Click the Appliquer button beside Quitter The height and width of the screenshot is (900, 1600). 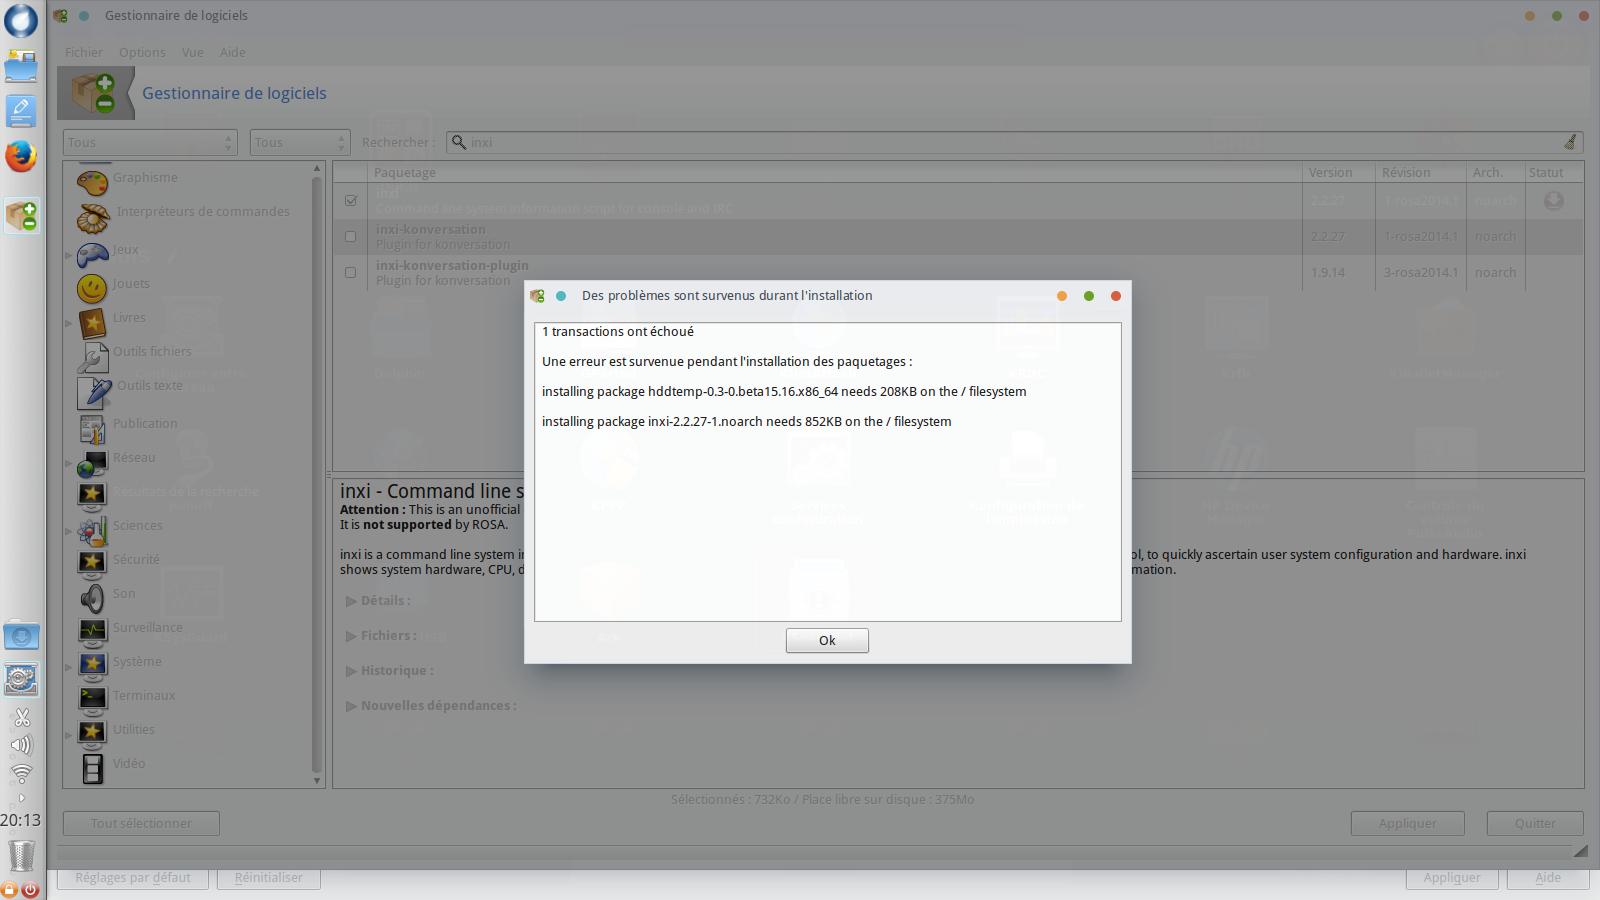point(1407,824)
